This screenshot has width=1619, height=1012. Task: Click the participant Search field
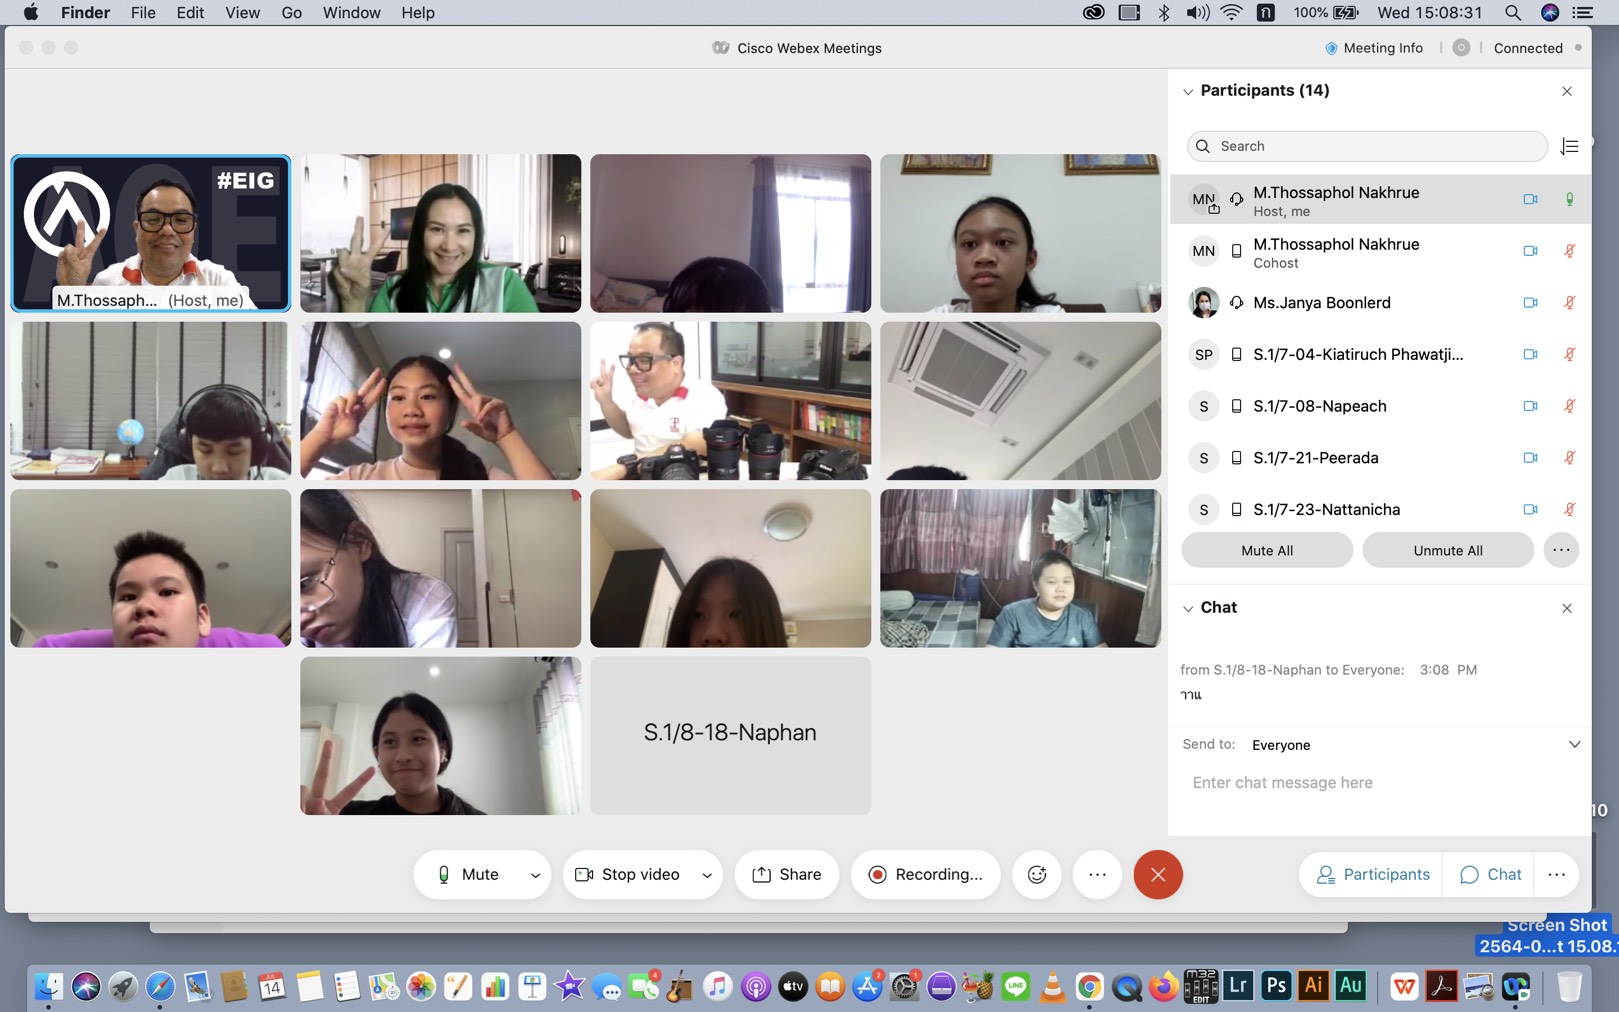(x=1367, y=146)
